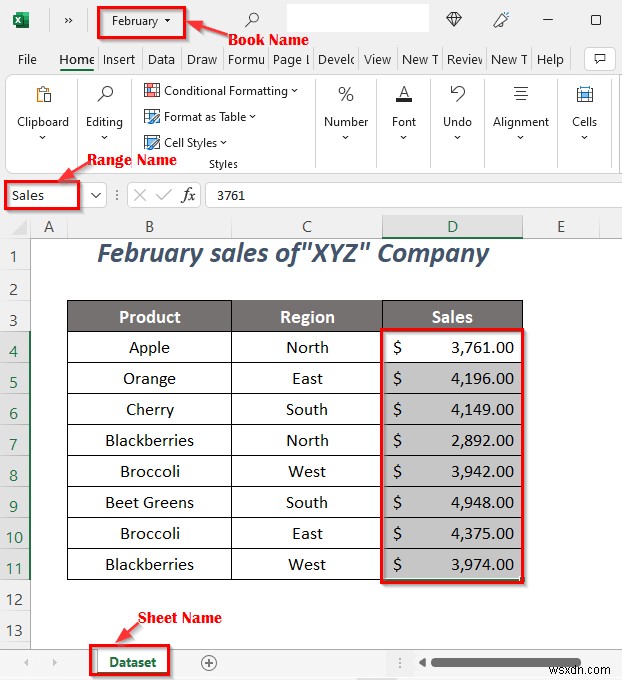Open the Formulas tab
The width and height of the screenshot is (622, 680).
tap(246, 59)
